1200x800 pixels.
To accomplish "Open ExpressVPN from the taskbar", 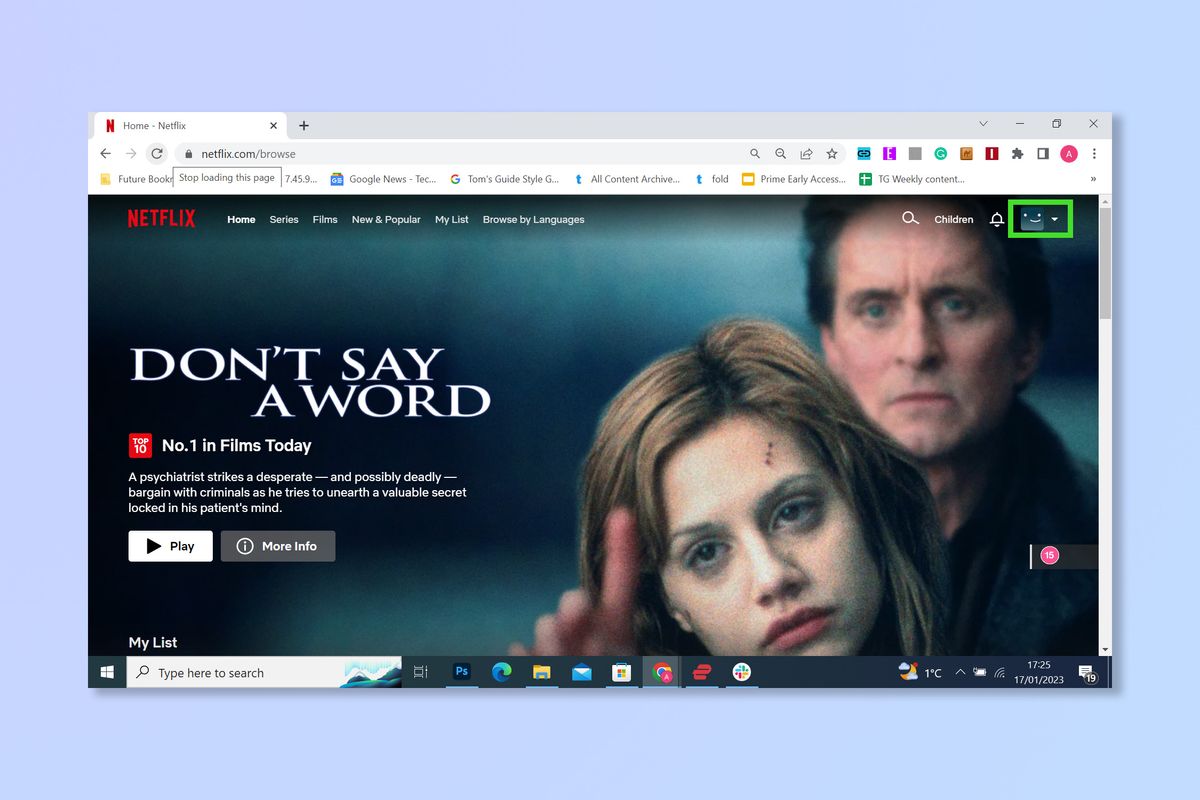I will click(x=701, y=671).
